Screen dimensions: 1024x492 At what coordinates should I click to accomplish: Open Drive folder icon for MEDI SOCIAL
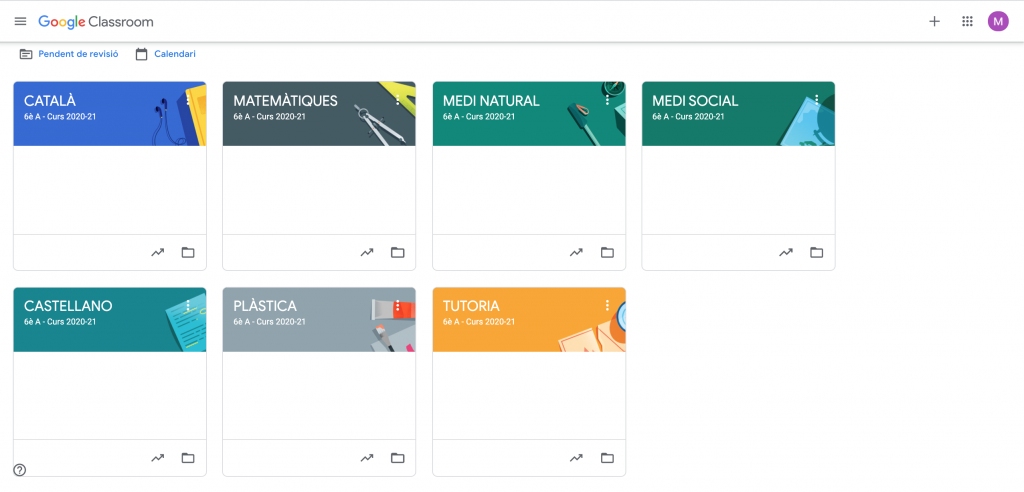tap(816, 252)
